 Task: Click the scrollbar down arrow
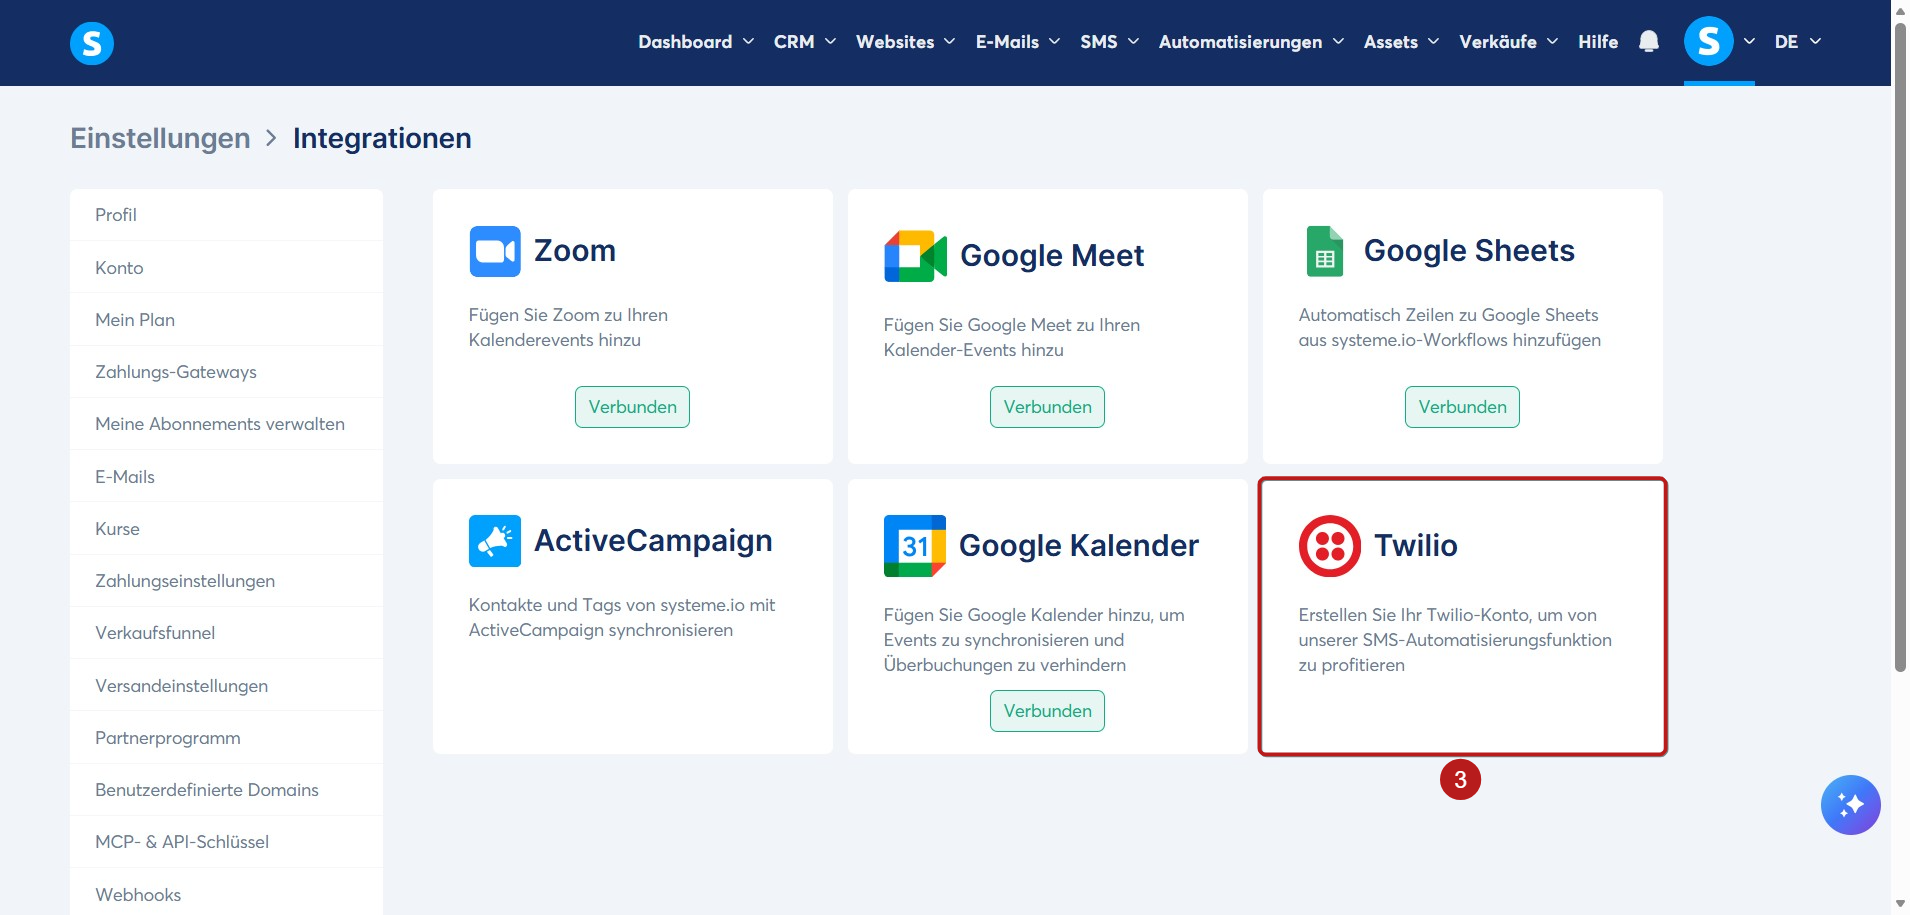coord(1900,905)
